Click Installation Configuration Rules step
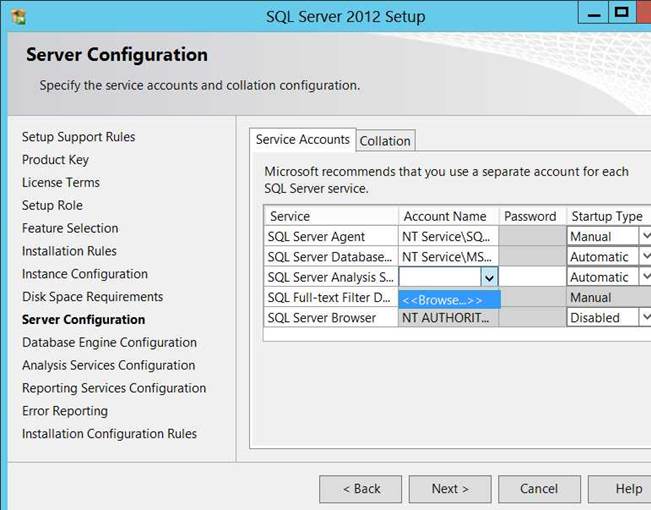This screenshot has height=510, width=651. point(110,434)
